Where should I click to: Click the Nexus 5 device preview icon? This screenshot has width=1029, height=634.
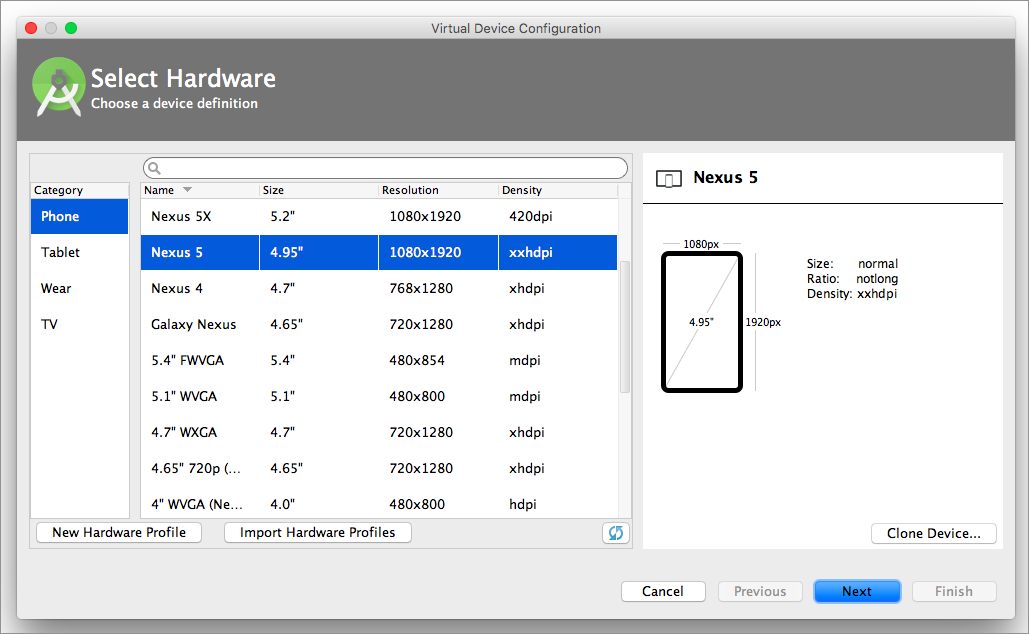click(x=668, y=178)
